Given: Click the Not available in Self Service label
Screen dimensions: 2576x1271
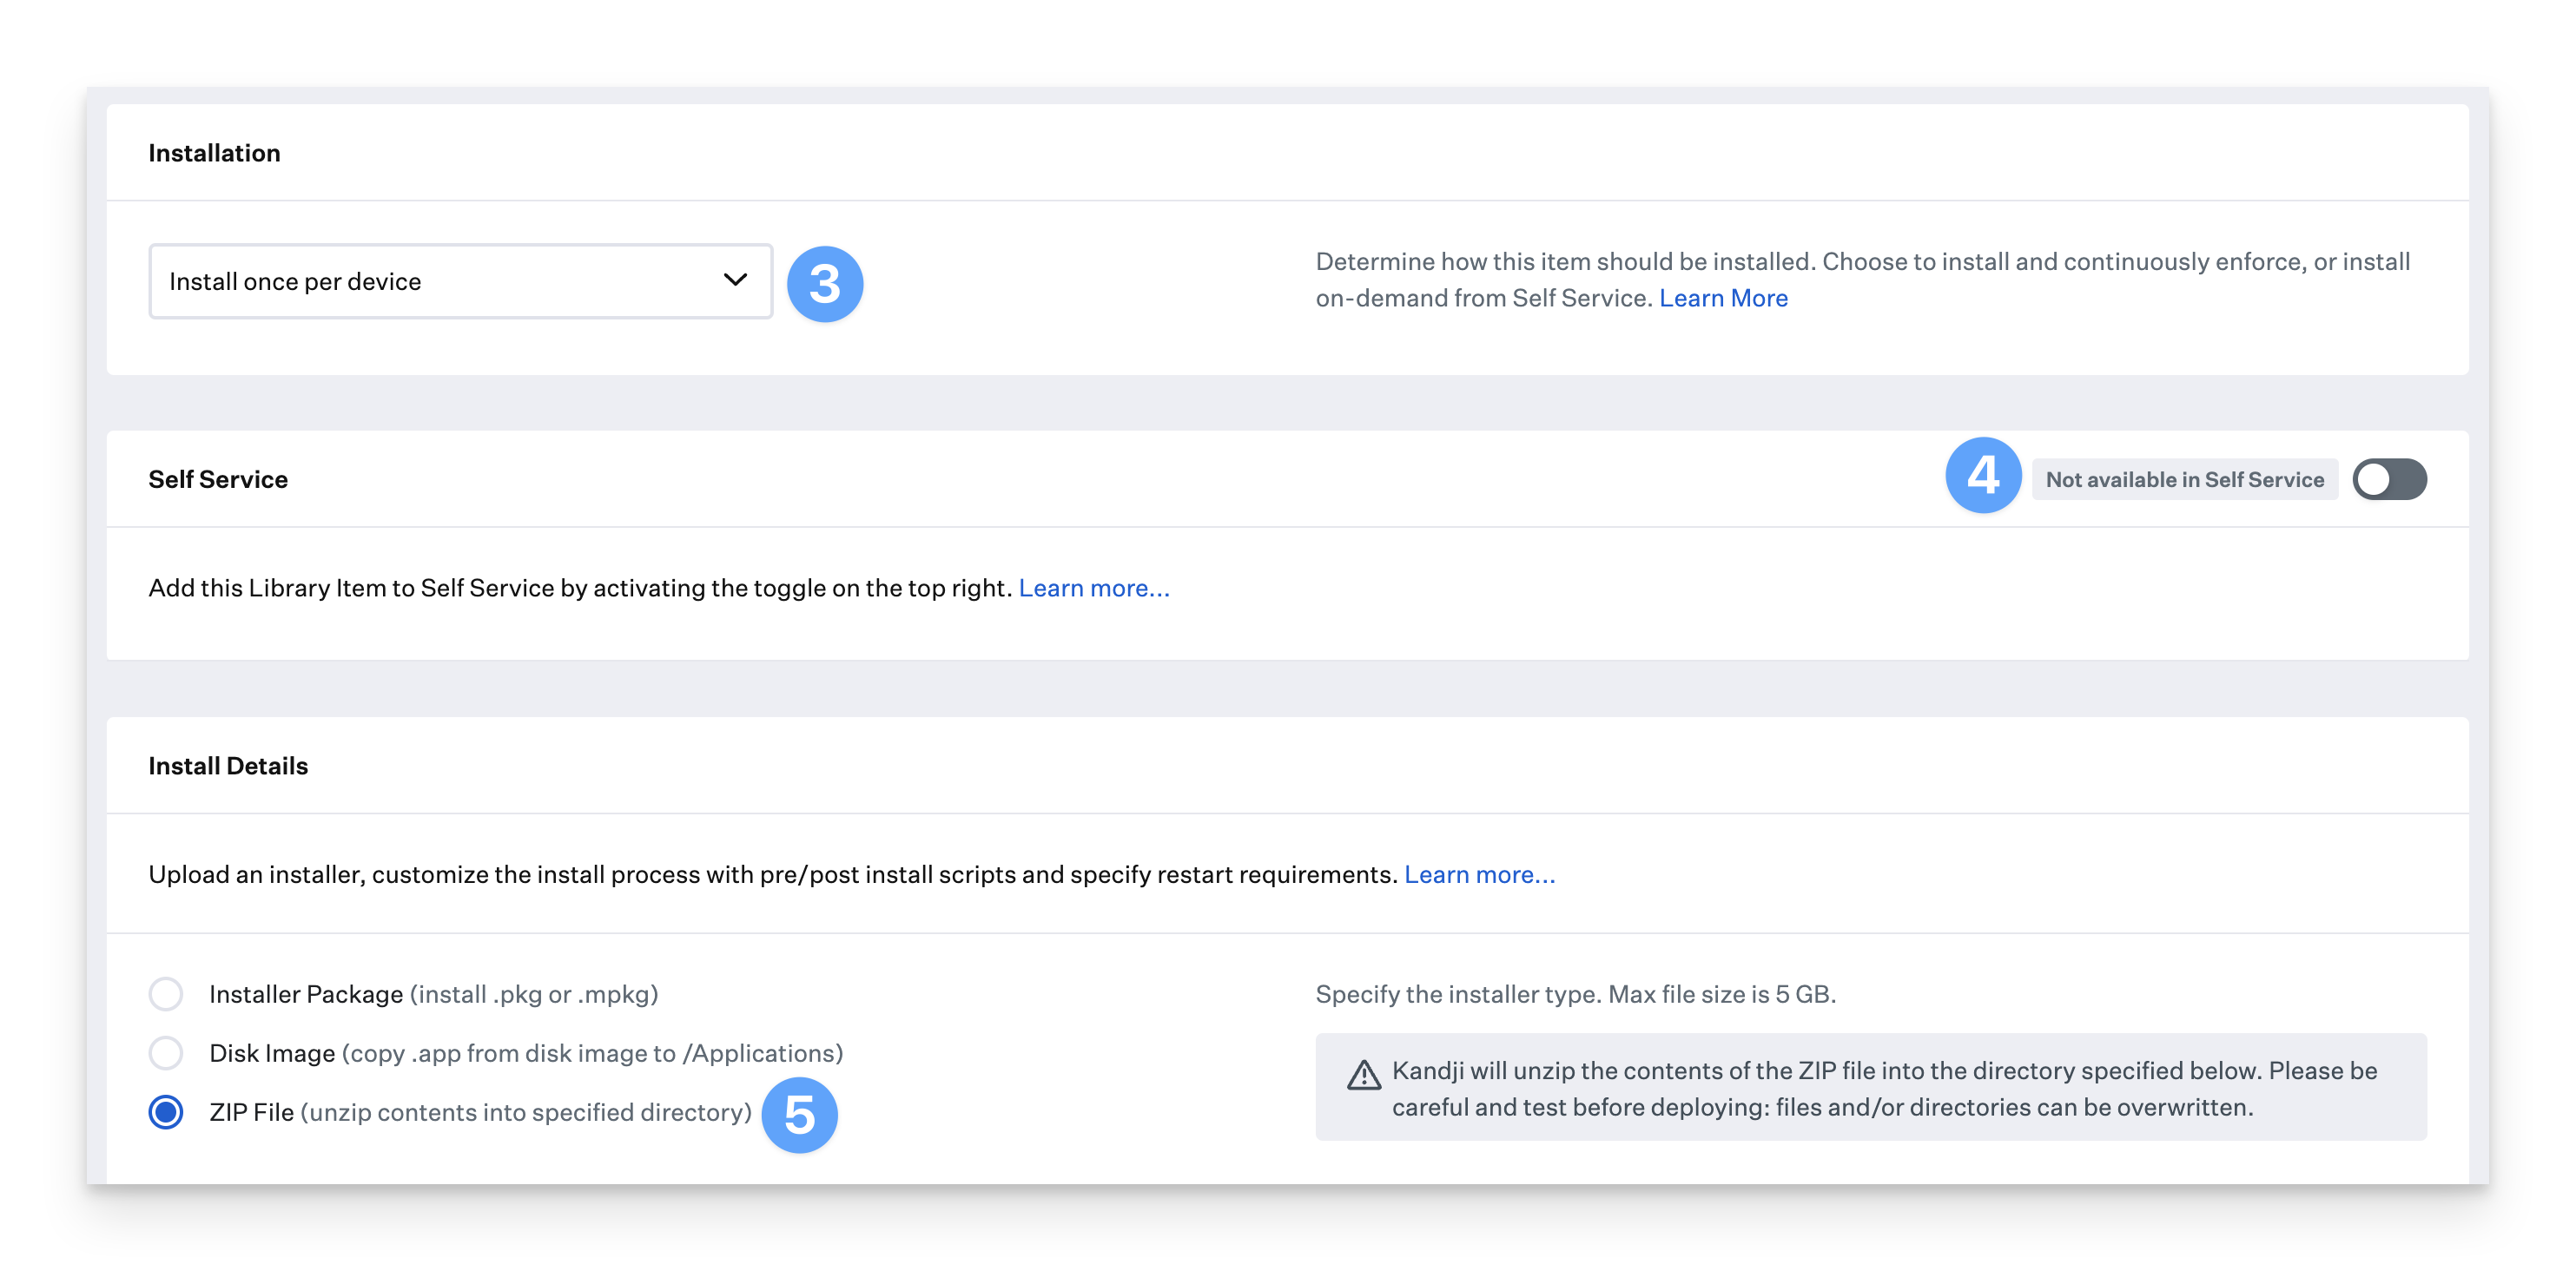Looking at the screenshot, I should [2184, 479].
